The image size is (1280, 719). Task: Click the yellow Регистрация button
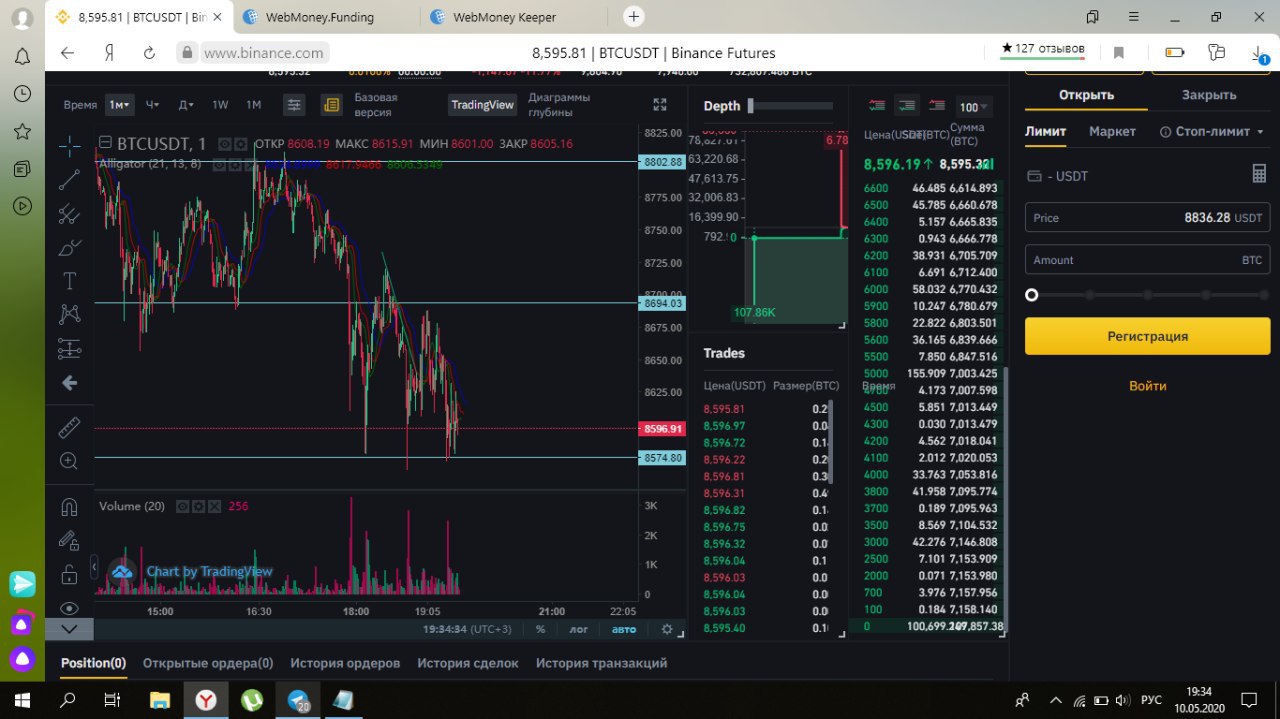point(1148,336)
